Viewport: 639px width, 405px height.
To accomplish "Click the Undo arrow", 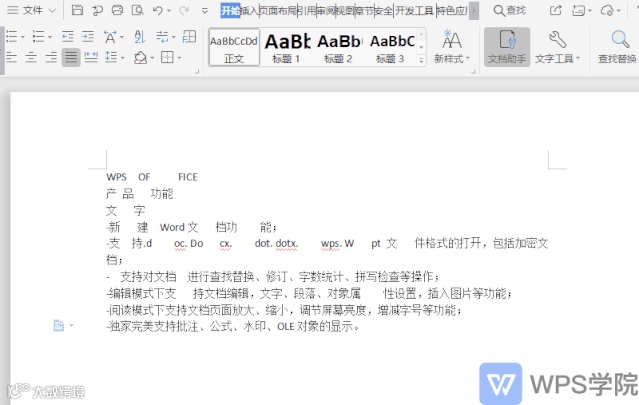I will [x=158, y=10].
